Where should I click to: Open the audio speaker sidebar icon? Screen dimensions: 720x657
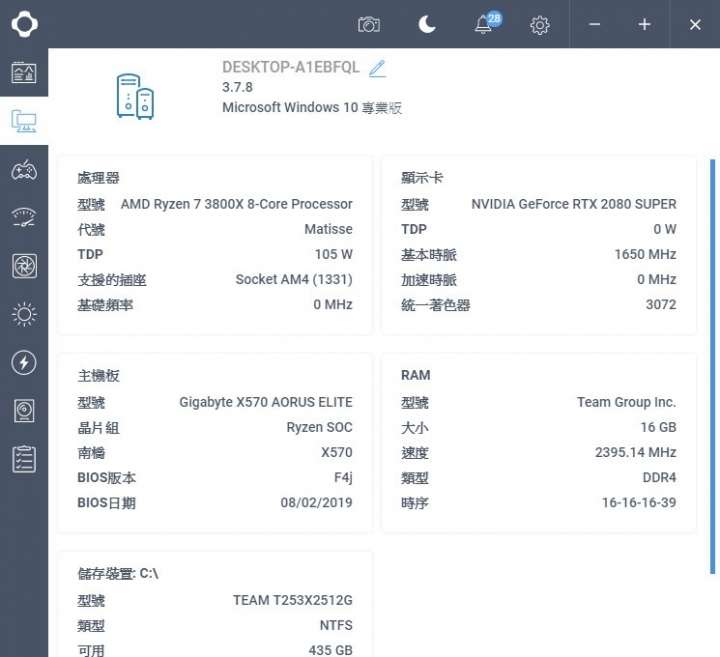coord(24,411)
